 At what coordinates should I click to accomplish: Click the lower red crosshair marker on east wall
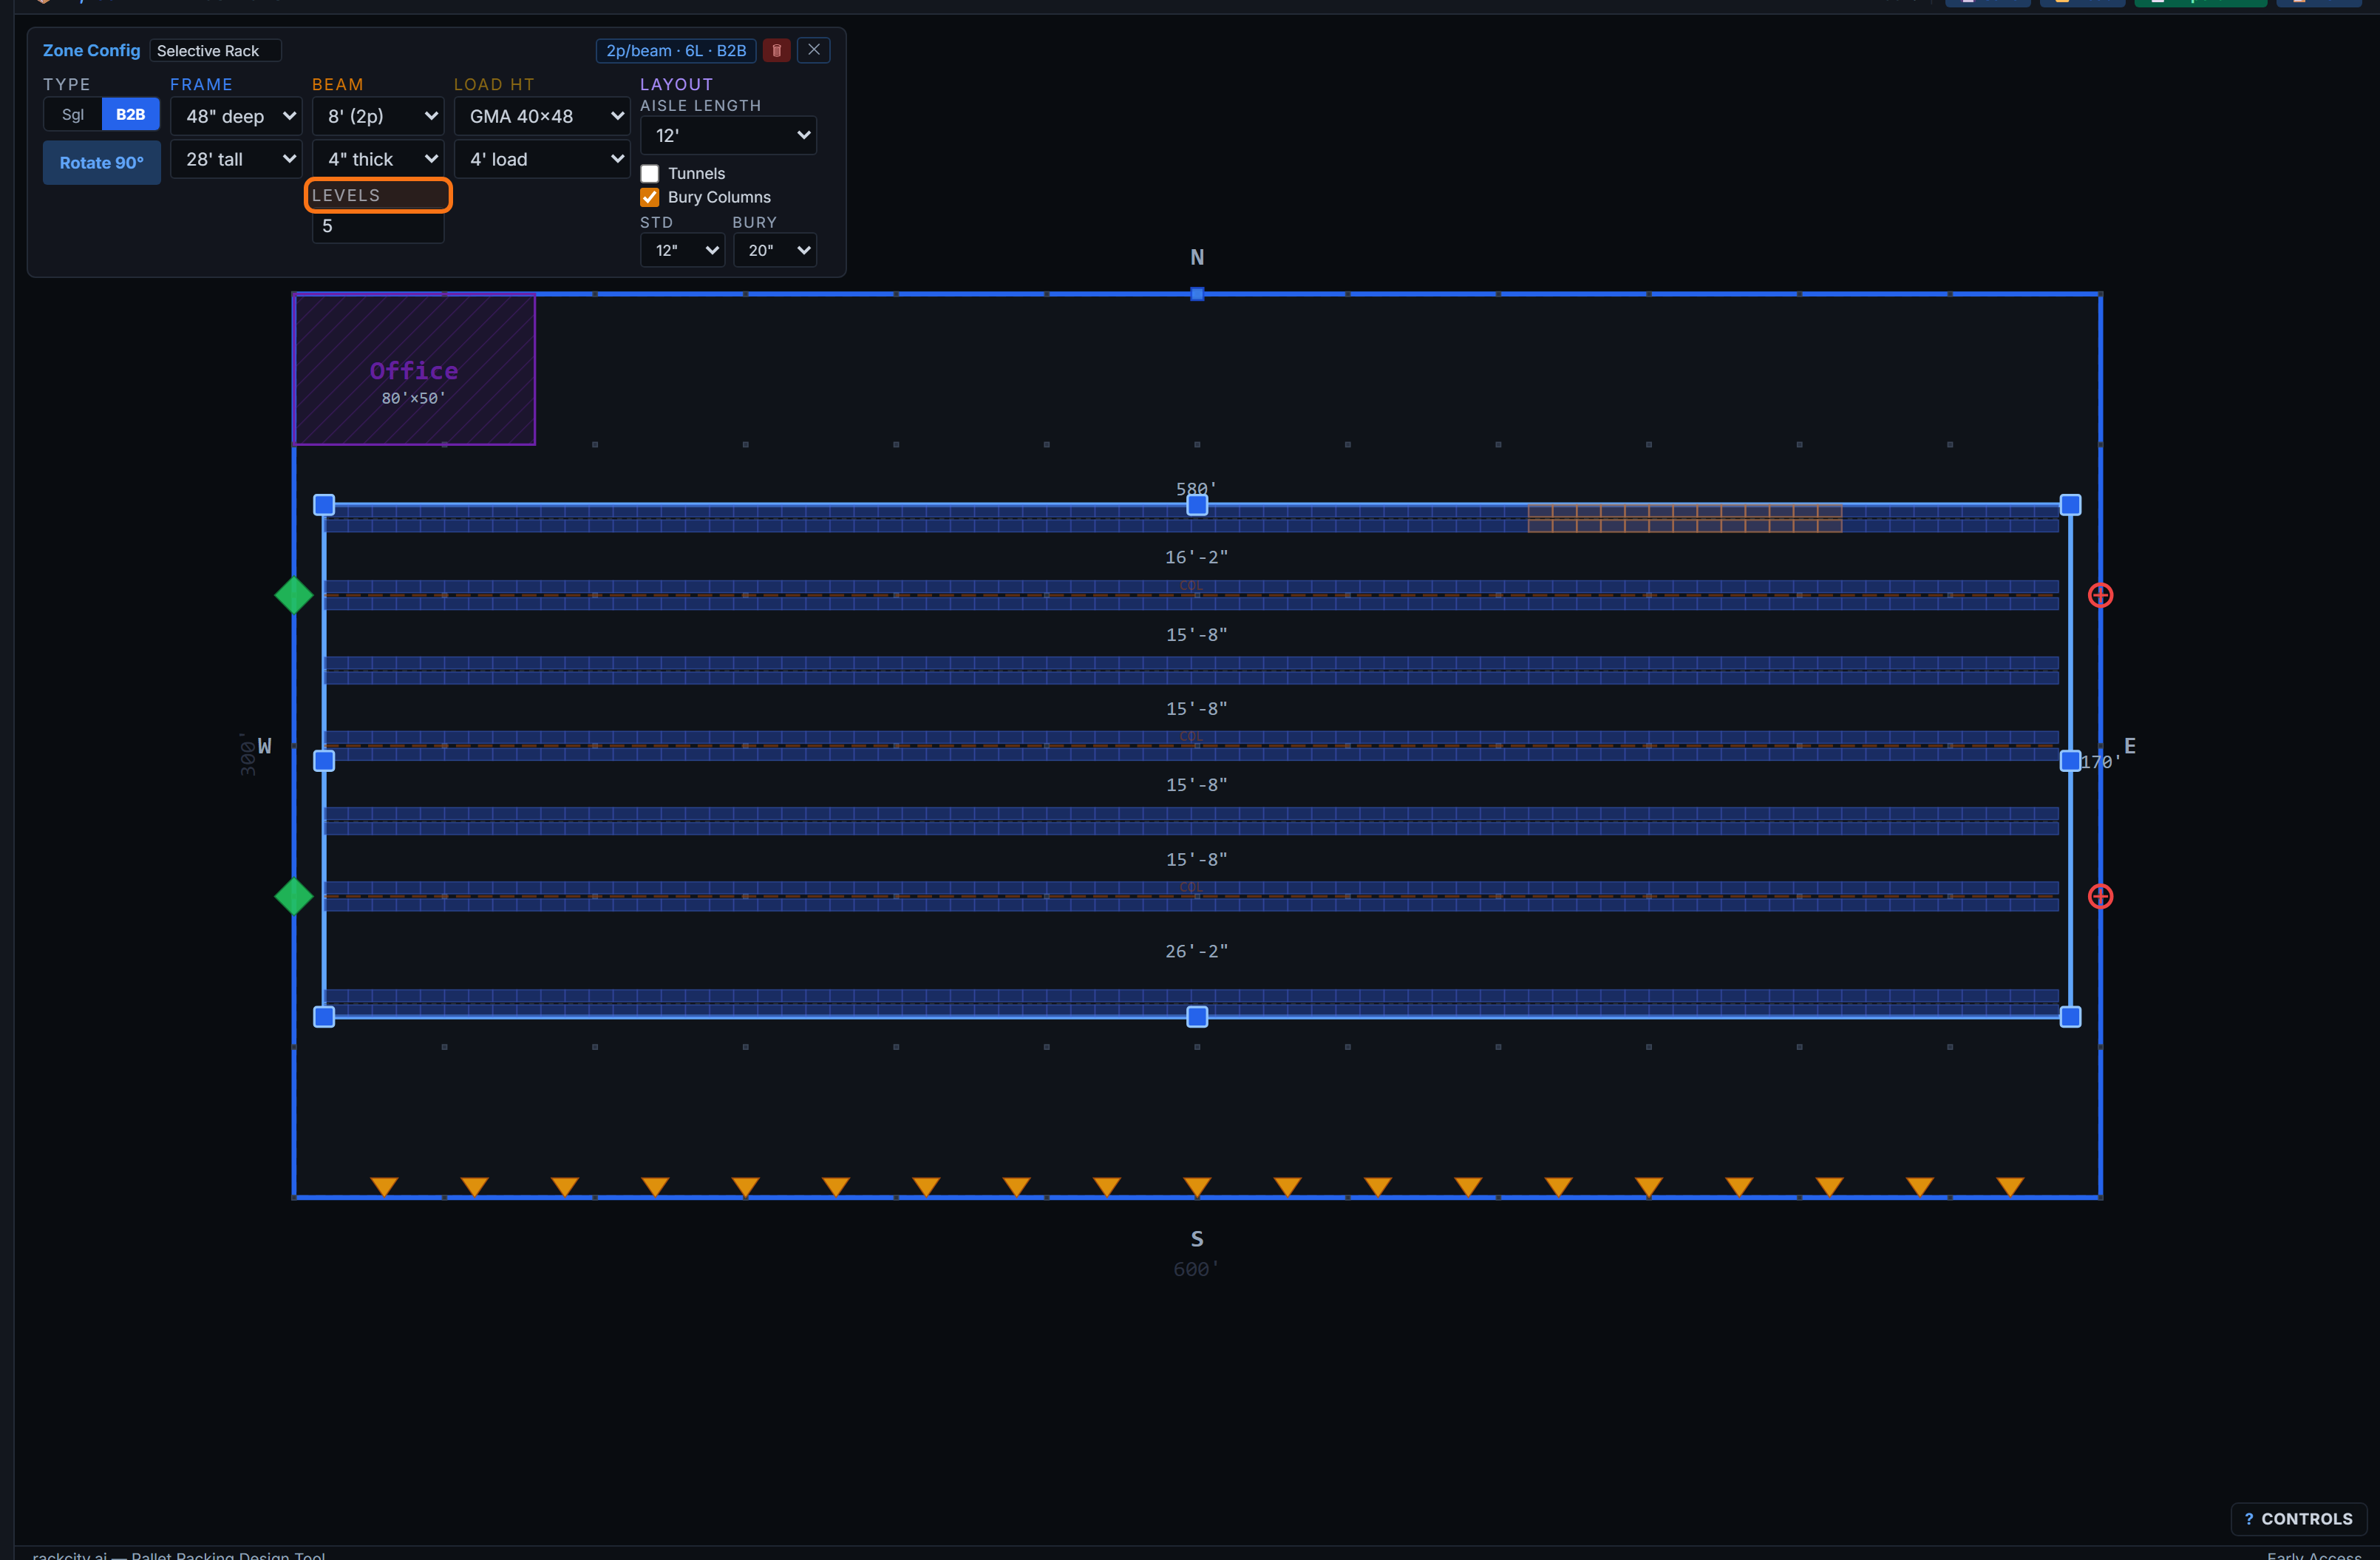coord(2100,896)
